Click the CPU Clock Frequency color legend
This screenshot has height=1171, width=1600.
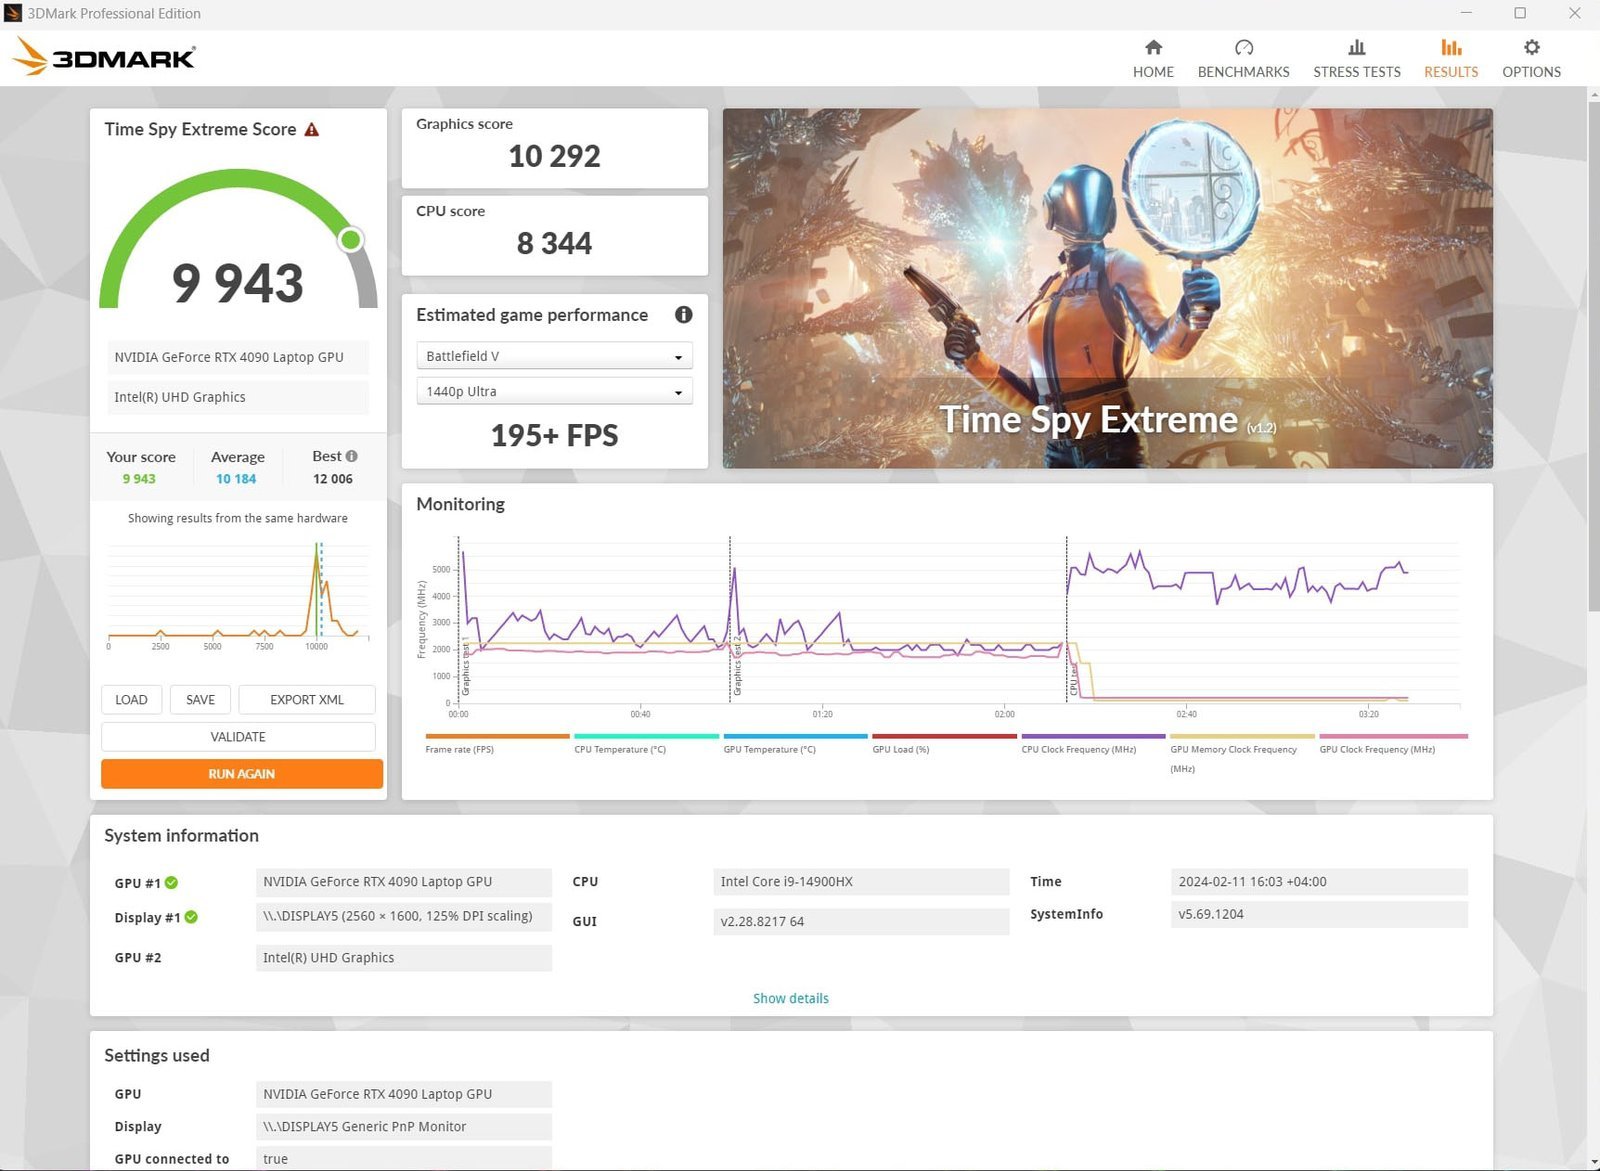[x=1092, y=737]
